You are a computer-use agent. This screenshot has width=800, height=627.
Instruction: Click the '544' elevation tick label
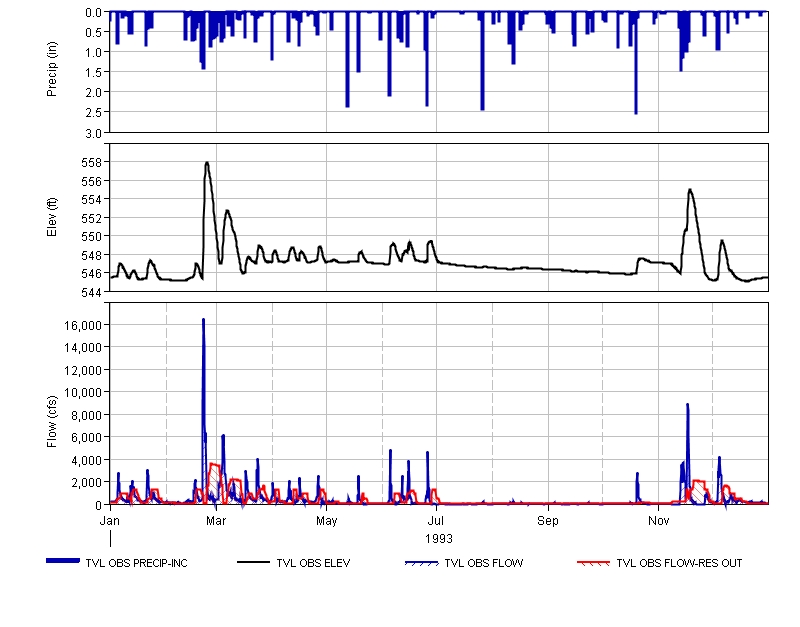click(92, 292)
